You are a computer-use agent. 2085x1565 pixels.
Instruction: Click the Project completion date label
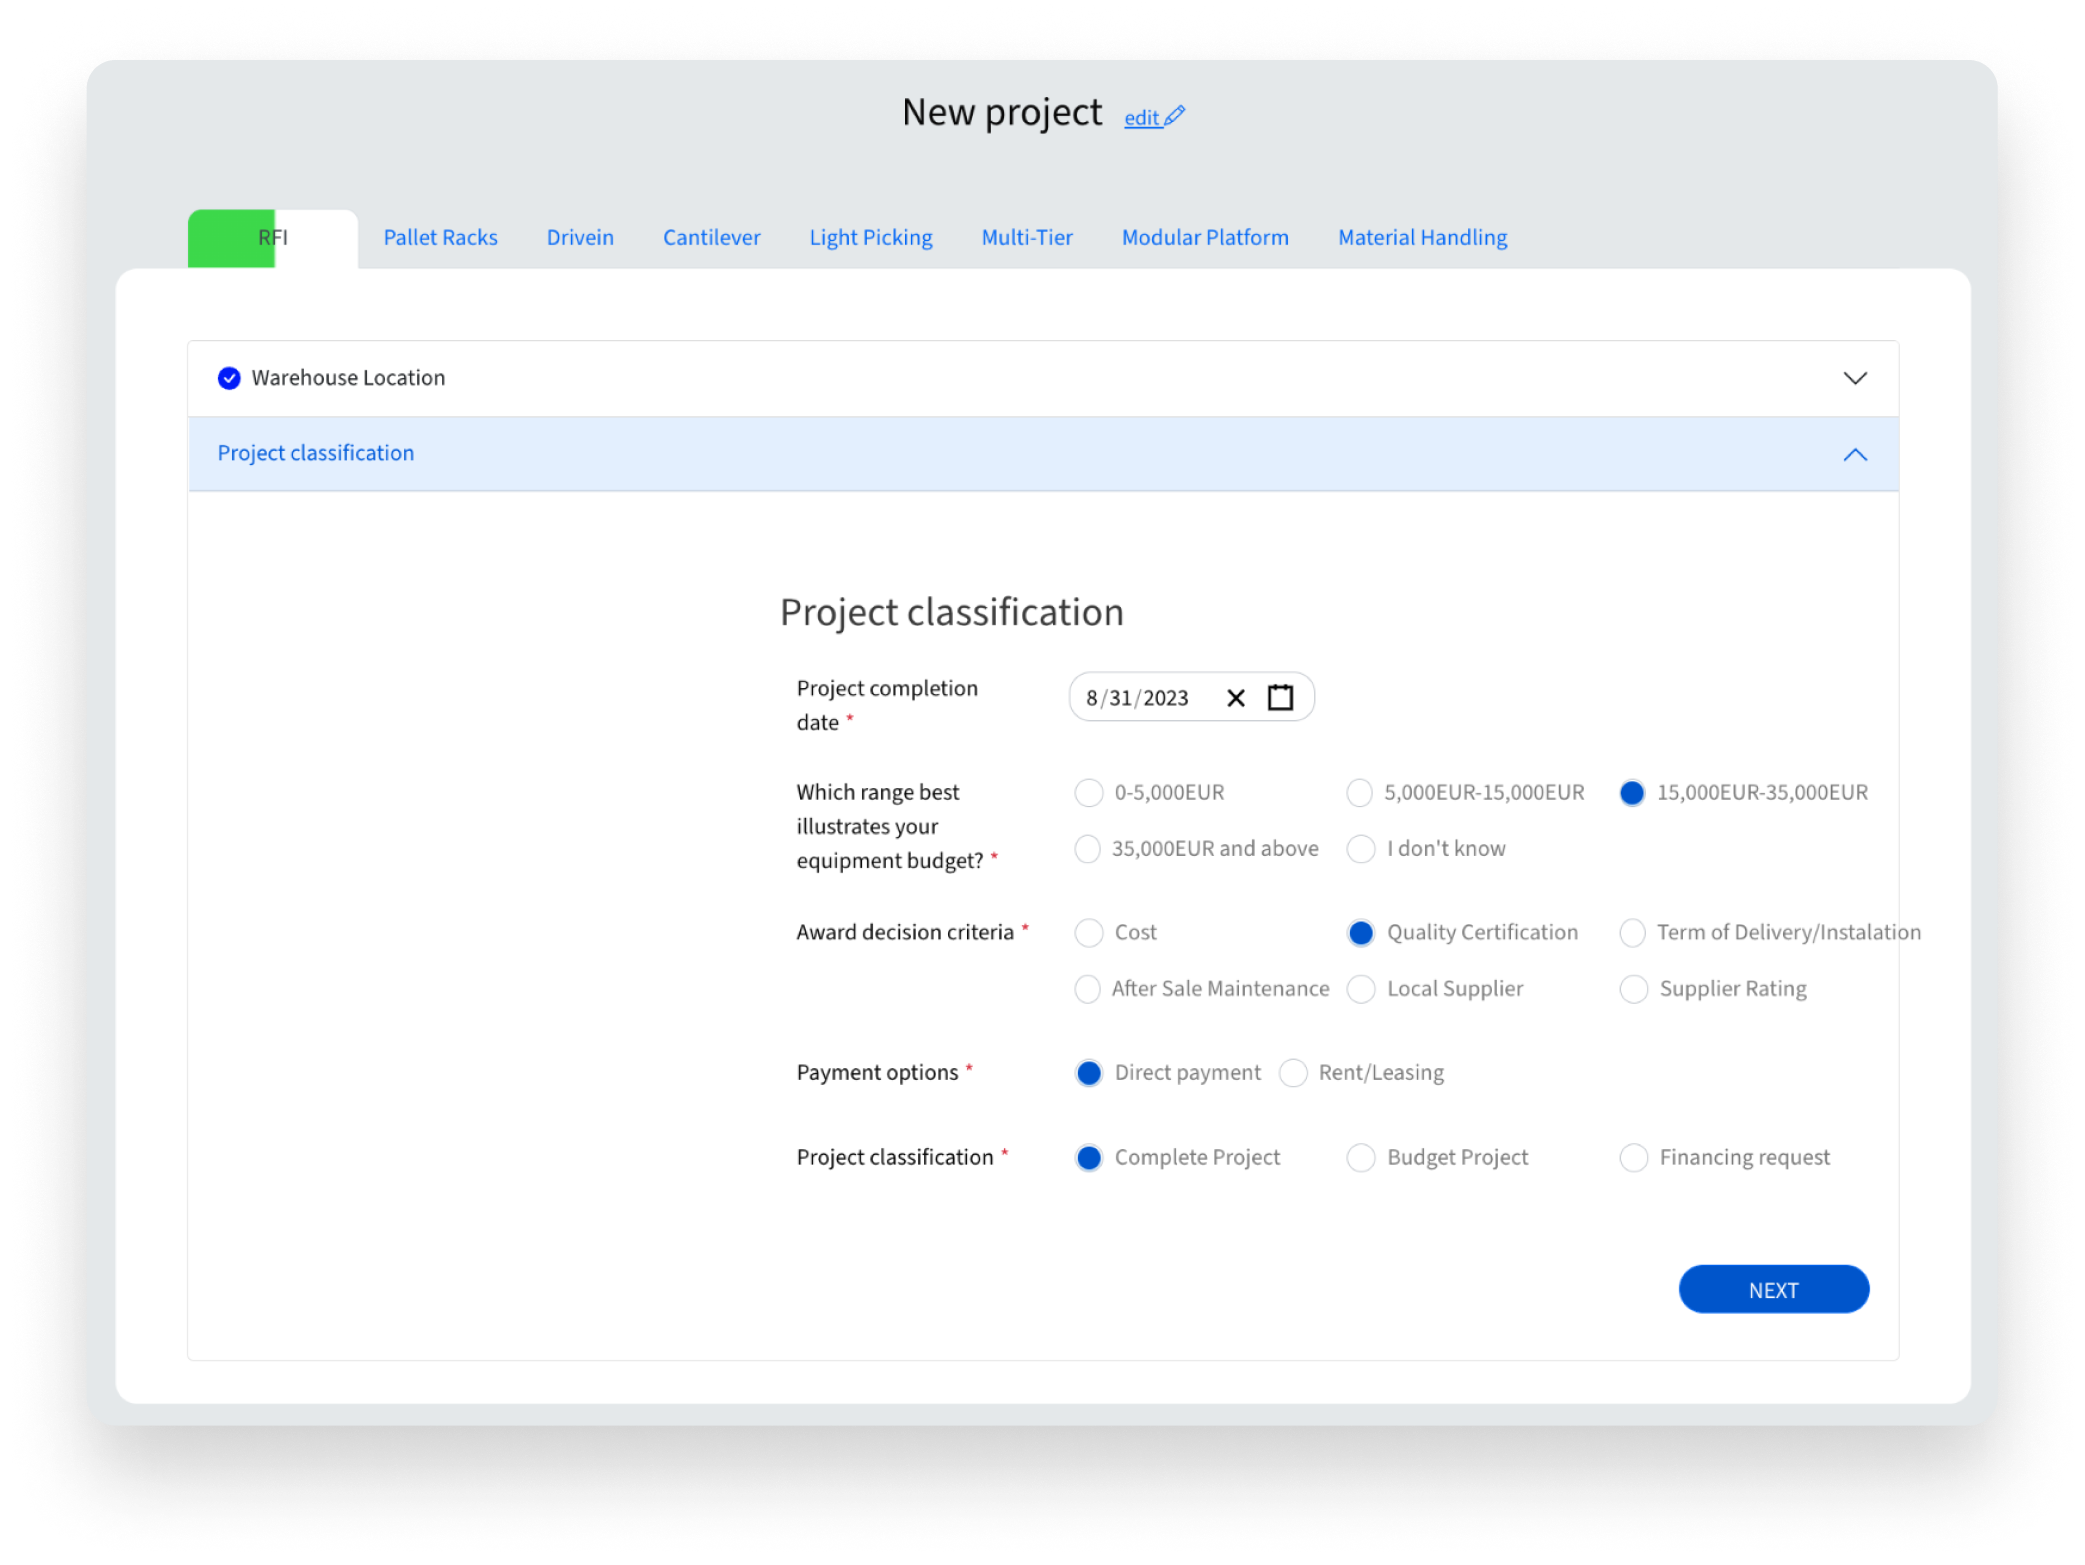pyautogui.click(x=887, y=705)
